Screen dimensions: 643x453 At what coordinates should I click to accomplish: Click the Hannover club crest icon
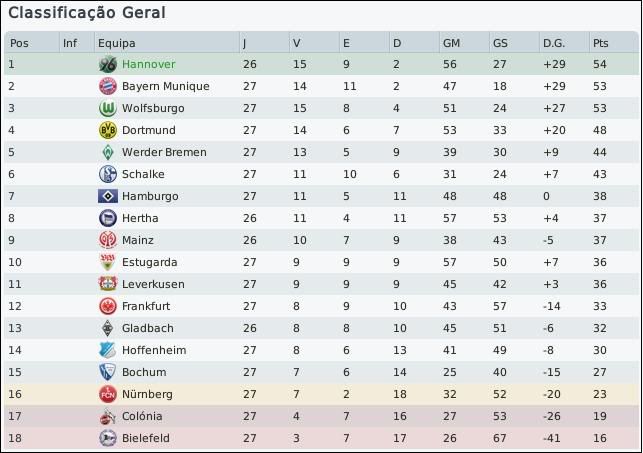click(108, 64)
